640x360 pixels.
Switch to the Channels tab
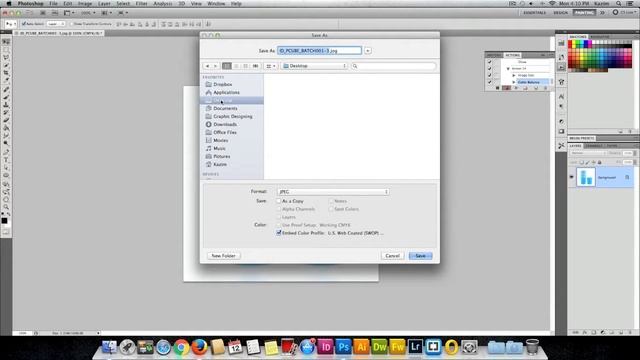click(x=594, y=146)
